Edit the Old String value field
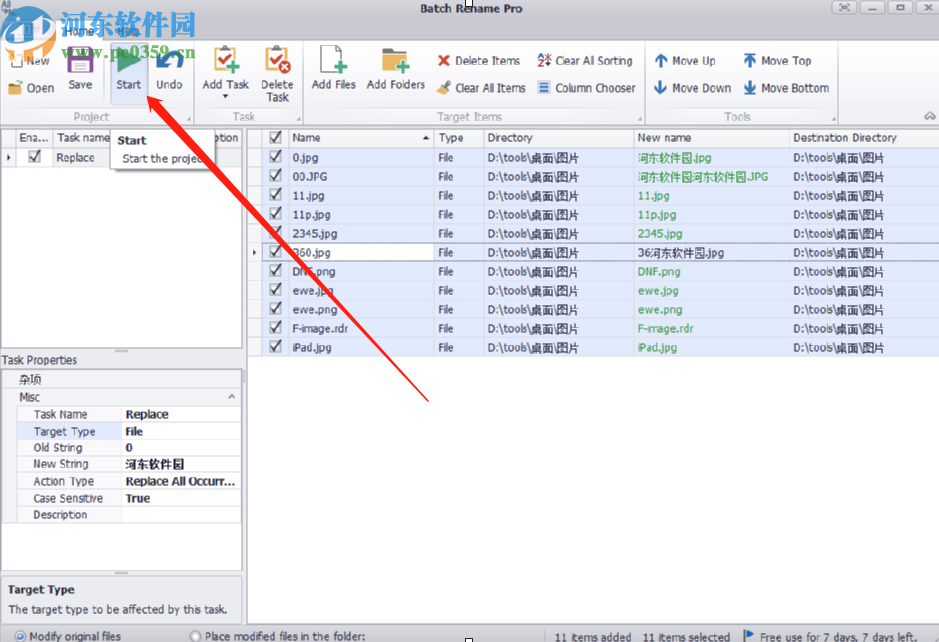939x642 pixels. point(180,447)
